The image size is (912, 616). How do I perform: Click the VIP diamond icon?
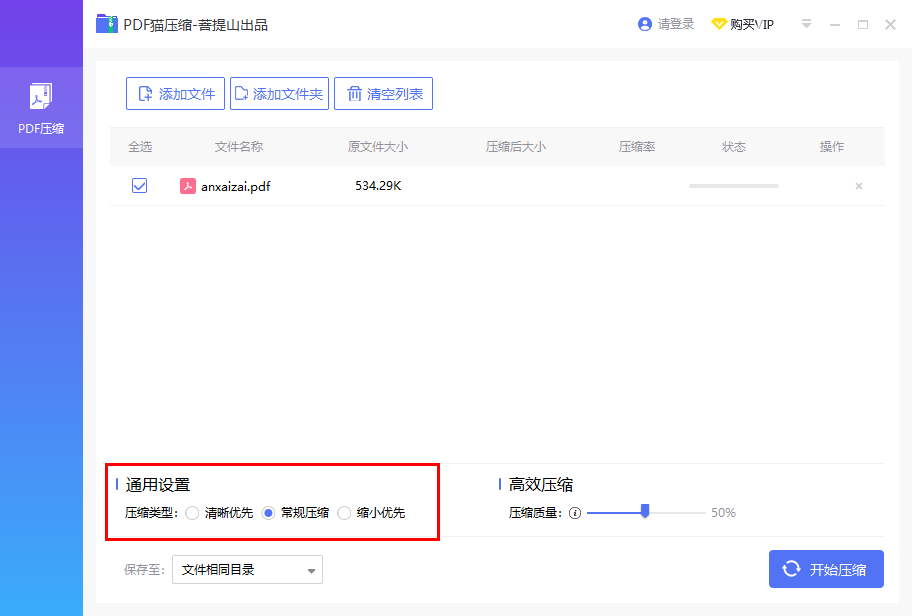coord(719,24)
